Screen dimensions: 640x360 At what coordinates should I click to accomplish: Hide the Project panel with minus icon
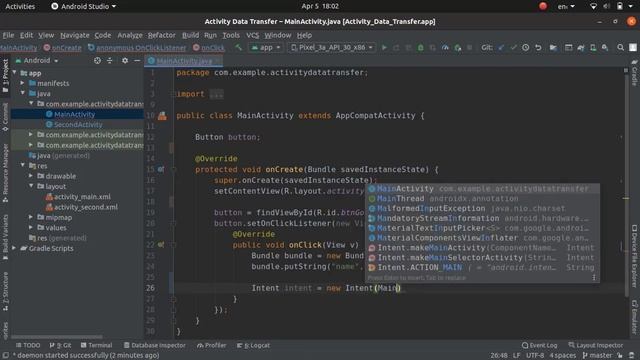(x=137, y=60)
